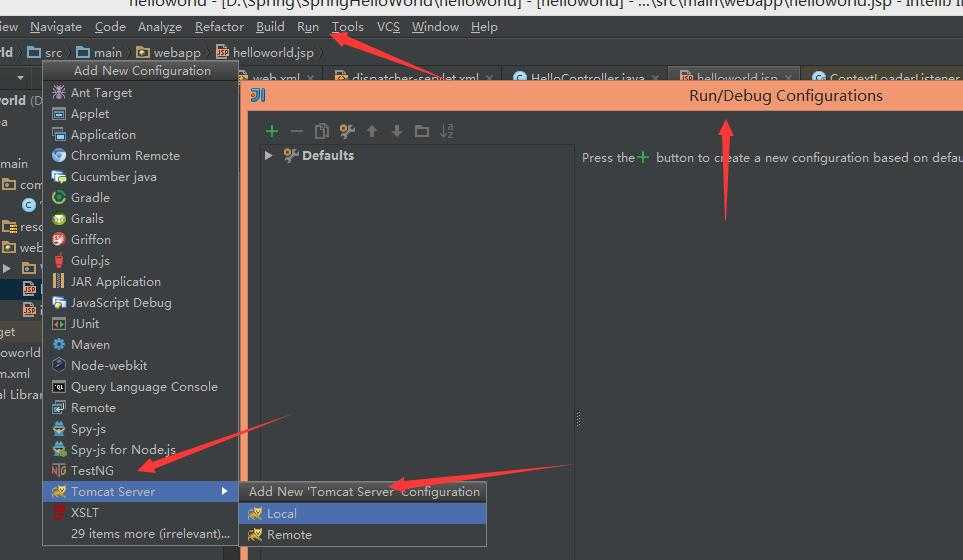Open the Help menu

coord(484,27)
